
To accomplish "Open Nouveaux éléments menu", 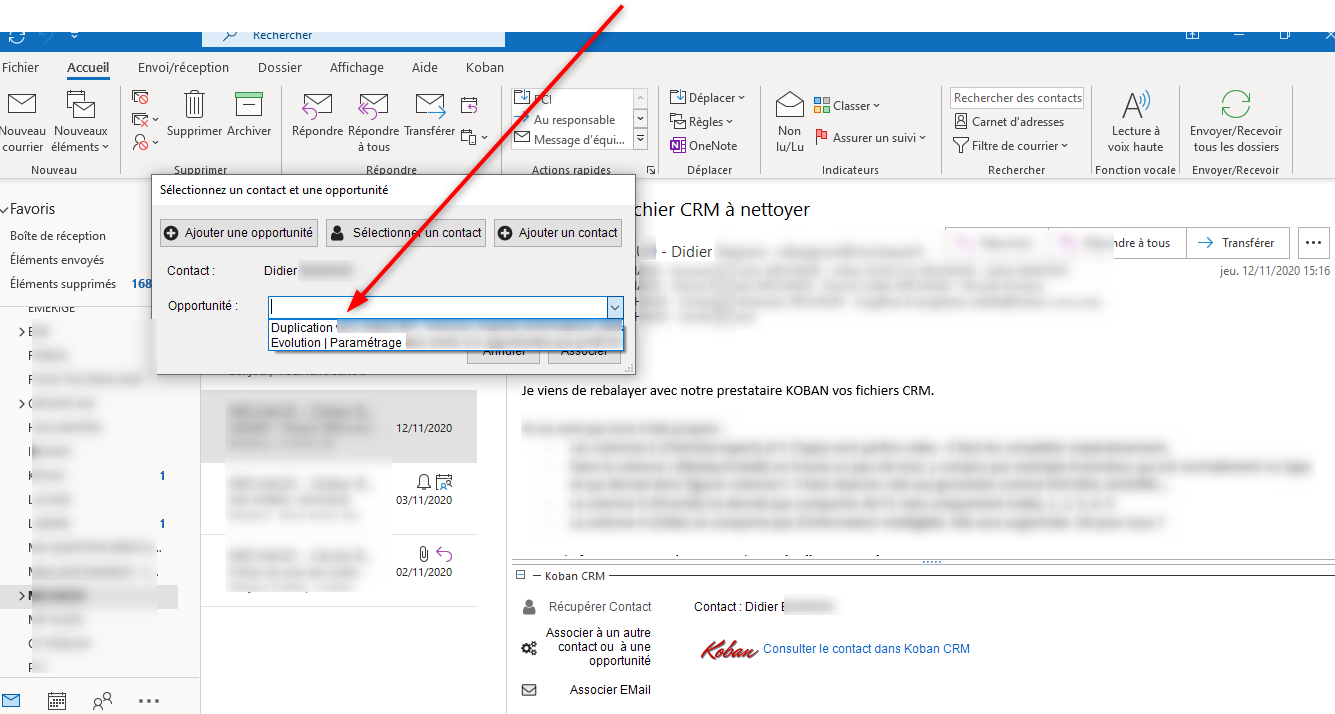I will pos(80,123).
